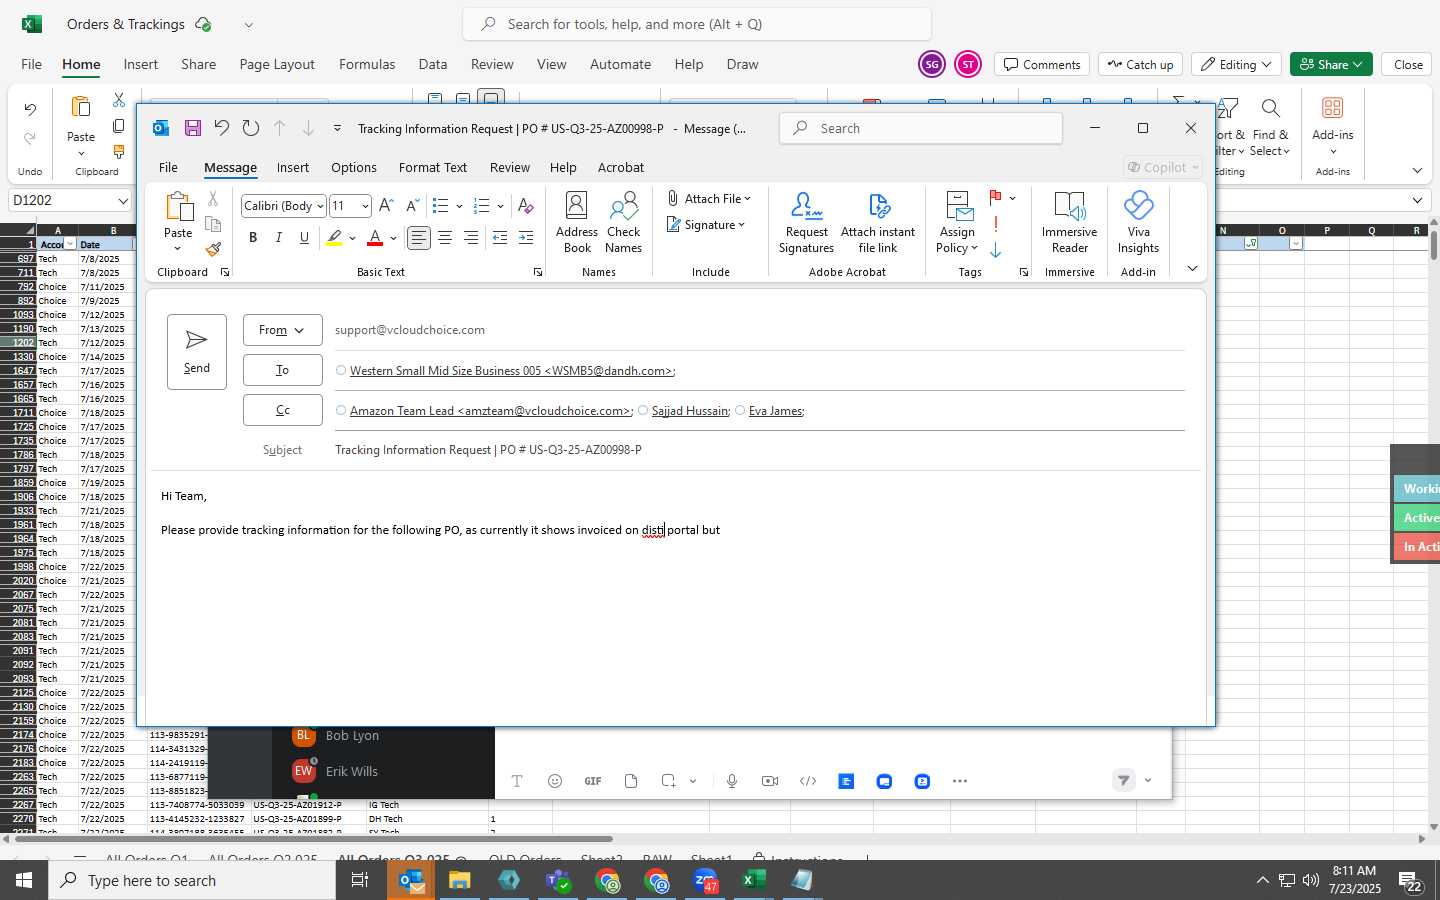Screen dimensions: 1440x900
Task: Decrease font size with Shrink Font icon
Action: coord(412,206)
